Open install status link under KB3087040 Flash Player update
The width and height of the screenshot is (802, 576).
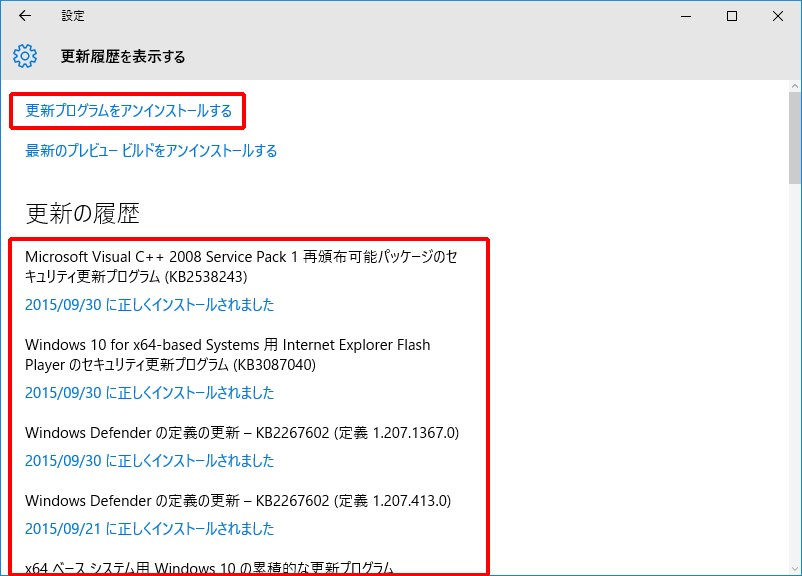pyautogui.click(x=149, y=393)
